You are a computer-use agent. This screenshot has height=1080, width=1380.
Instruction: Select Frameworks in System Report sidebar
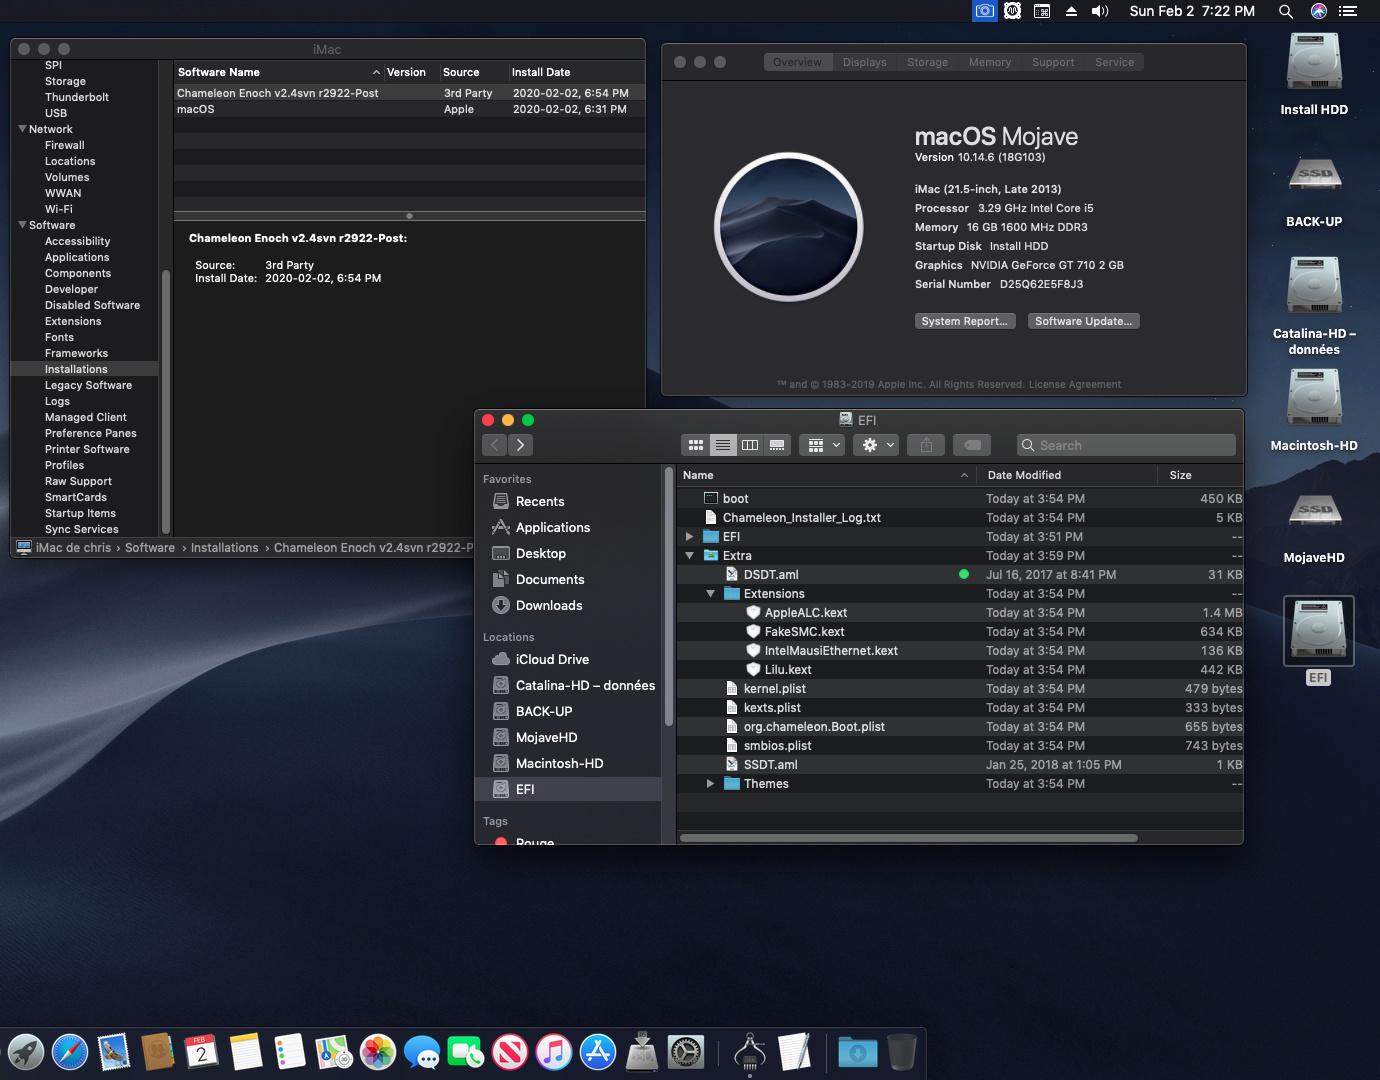click(76, 353)
